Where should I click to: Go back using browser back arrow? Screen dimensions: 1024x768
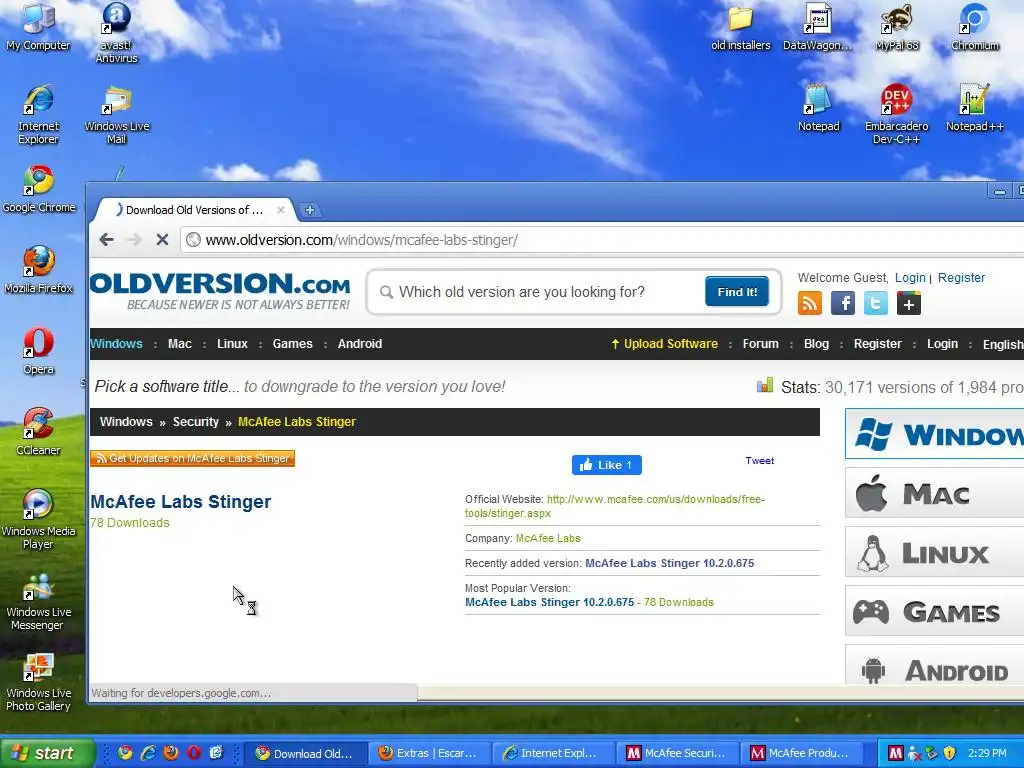tap(106, 240)
